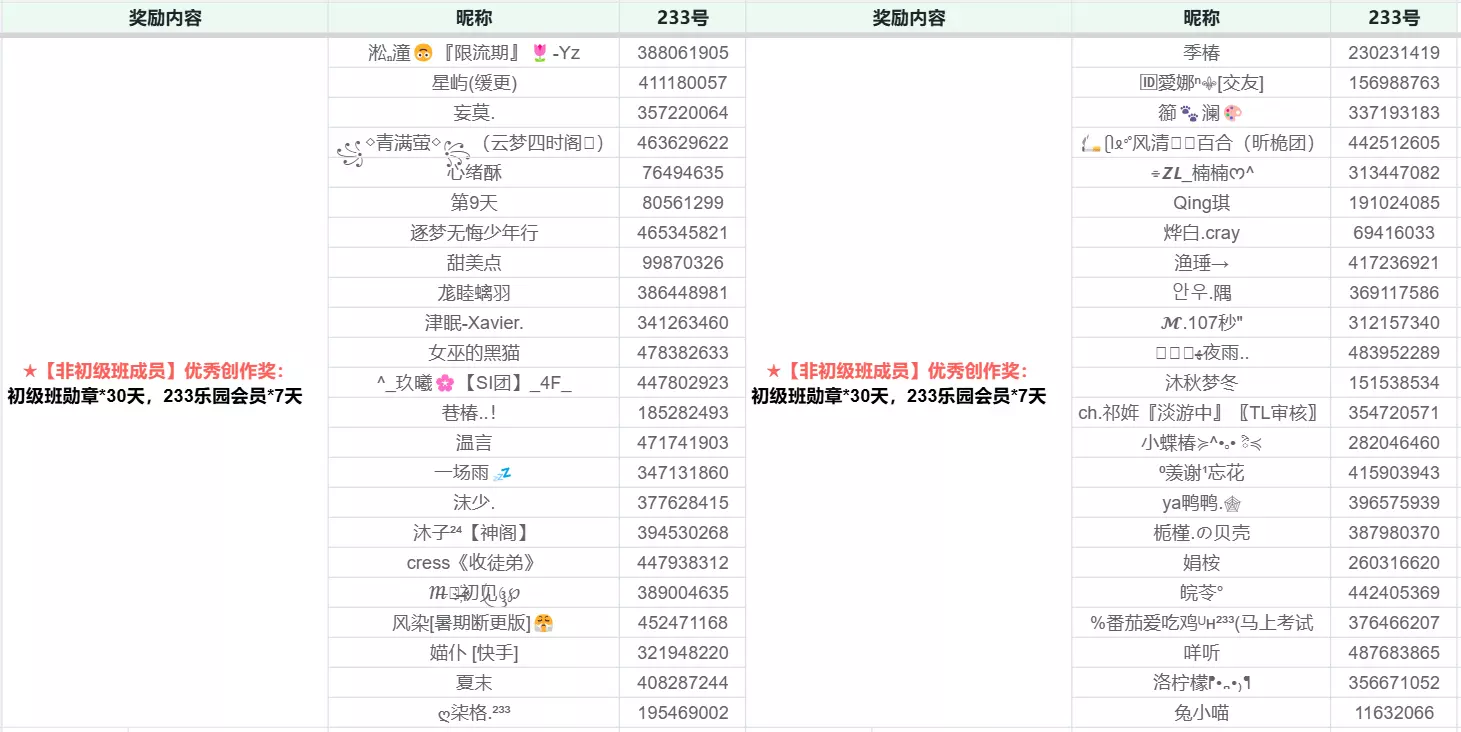The height and width of the screenshot is (732, 1461).
Task: Click the number cell "282046460"
Action: click(1394, 443)
